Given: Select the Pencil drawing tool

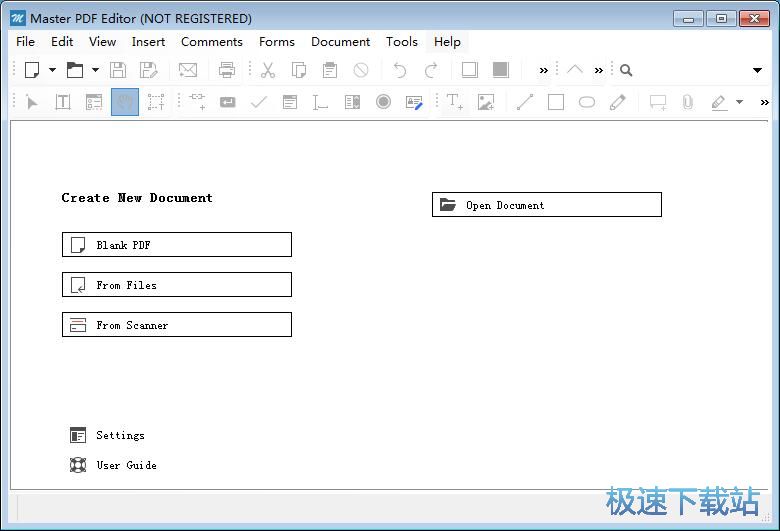Looking at the screenshot, I should pos(617,102).
